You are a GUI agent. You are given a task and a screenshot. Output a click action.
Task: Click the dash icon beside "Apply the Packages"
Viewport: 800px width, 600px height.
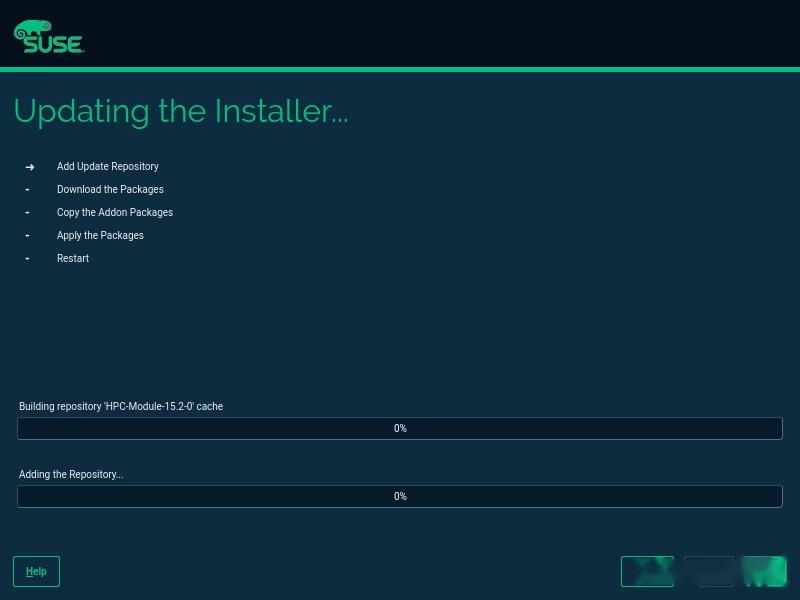tap(27, 235)
